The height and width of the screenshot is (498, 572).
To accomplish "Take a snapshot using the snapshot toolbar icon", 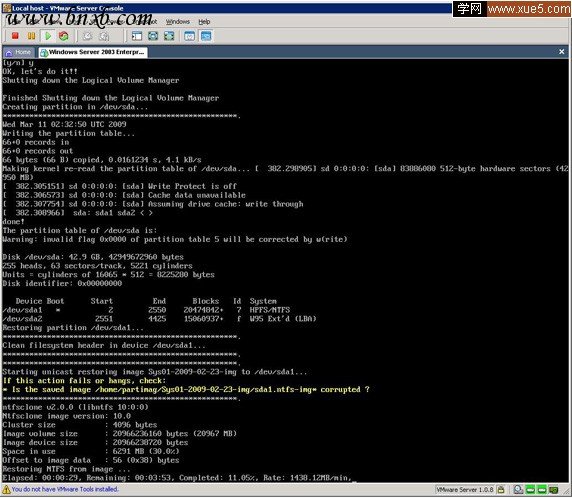I will click(x=88, y=36).
